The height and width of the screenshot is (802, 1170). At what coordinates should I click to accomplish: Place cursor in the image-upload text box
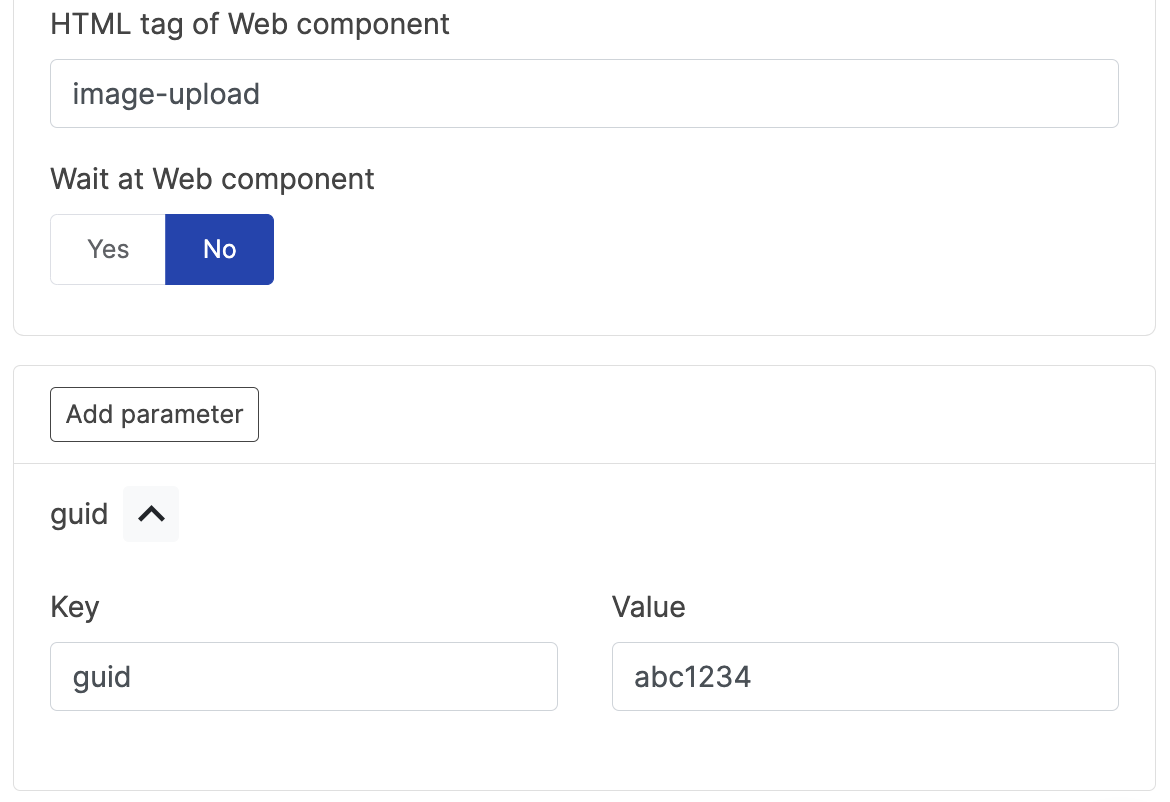pyautogui.click(x=584, y=94)
